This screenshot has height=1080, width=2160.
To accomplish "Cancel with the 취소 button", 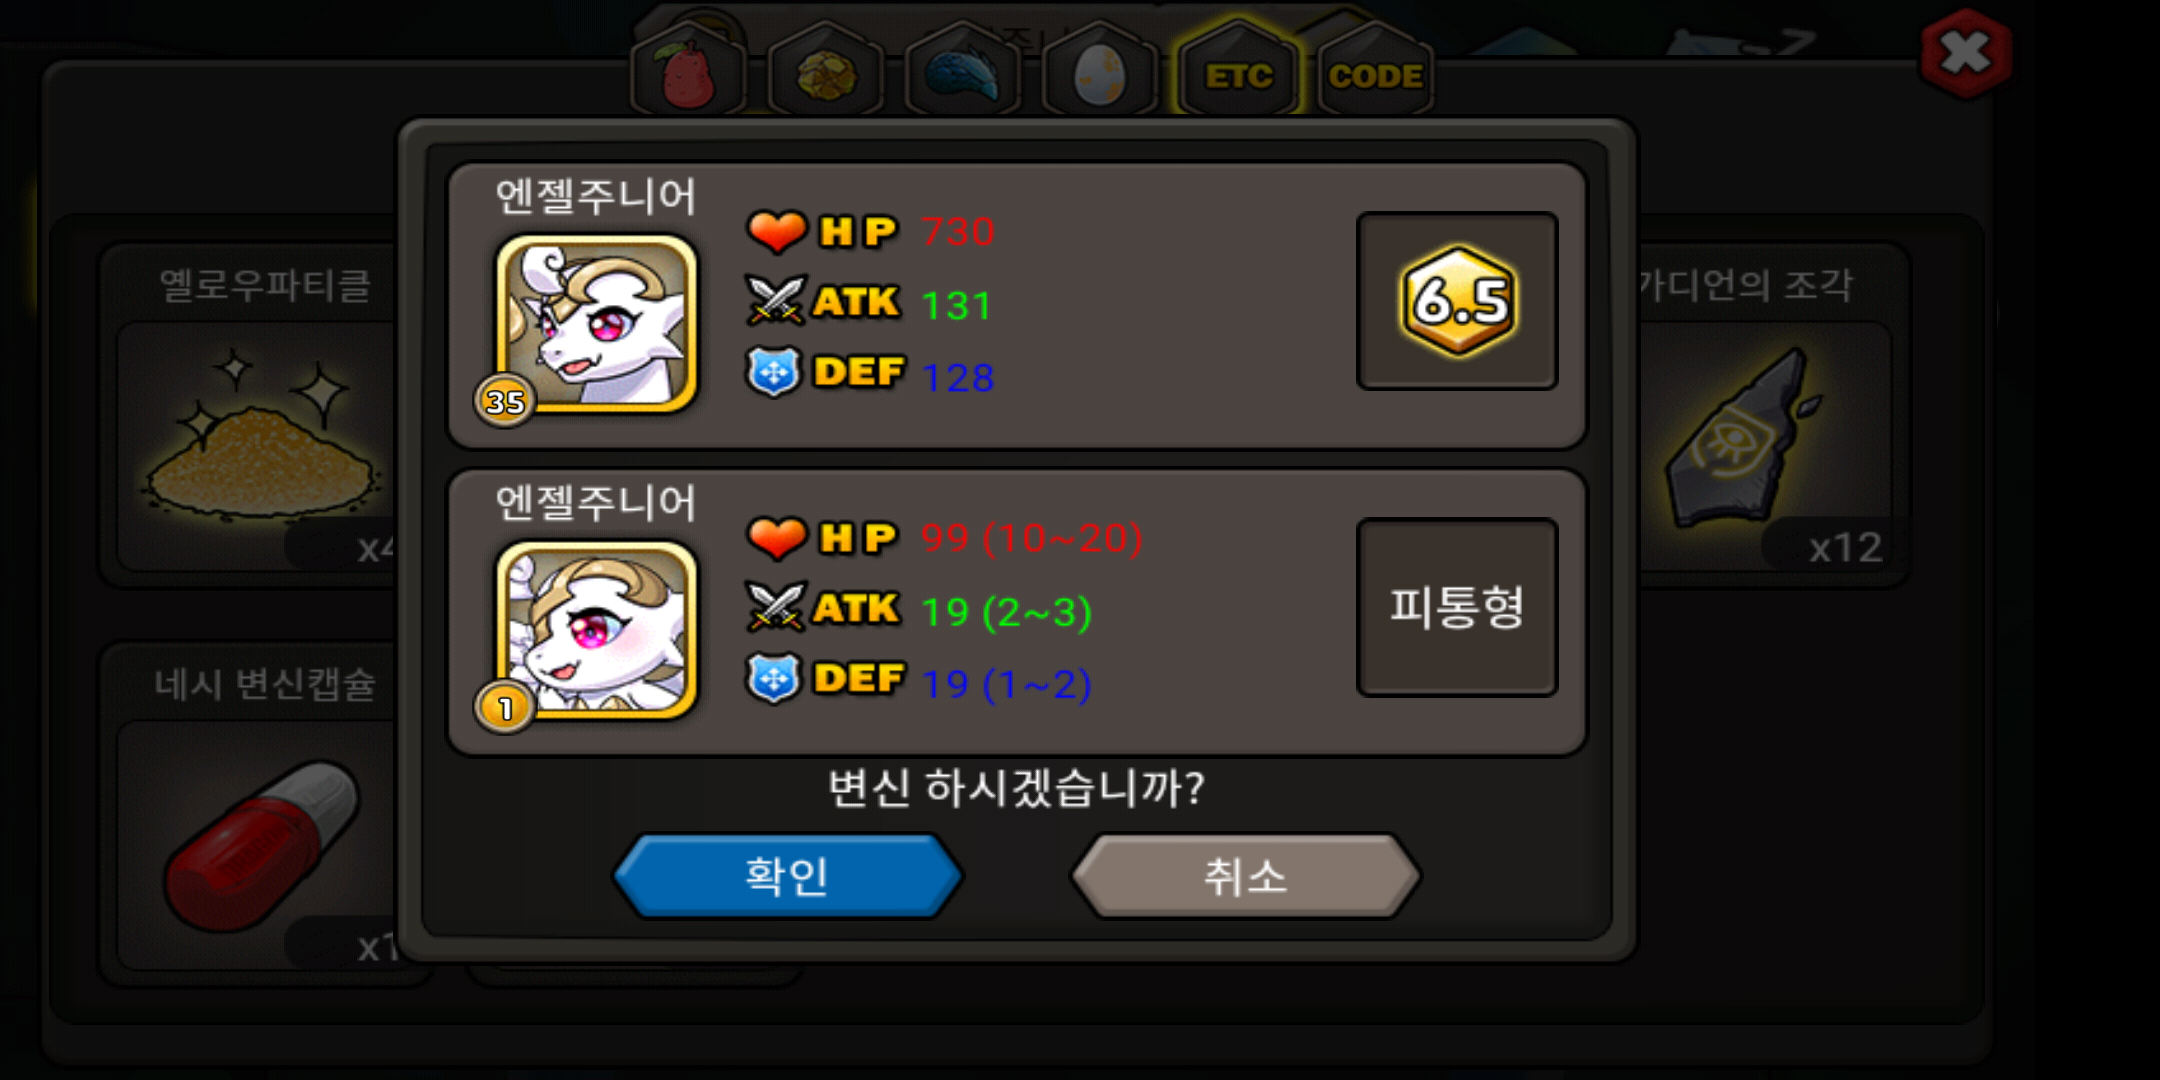I will tap(1245, 876).
